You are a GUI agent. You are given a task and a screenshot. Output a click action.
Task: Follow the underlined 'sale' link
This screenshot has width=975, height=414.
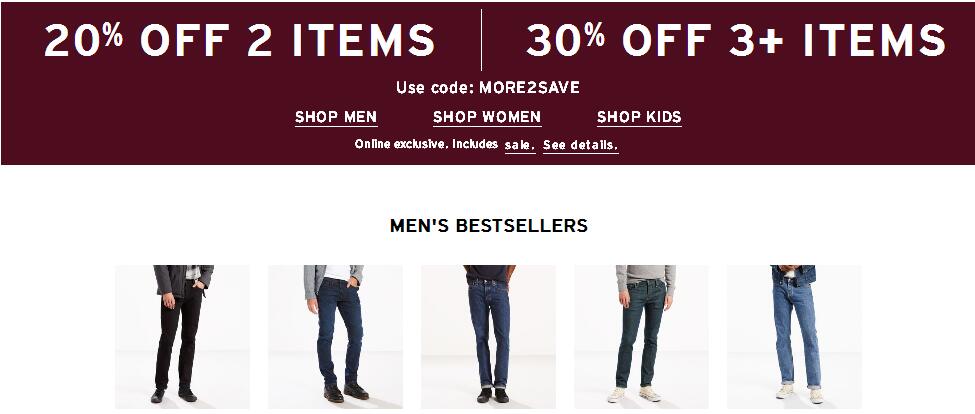coord(520,145)
